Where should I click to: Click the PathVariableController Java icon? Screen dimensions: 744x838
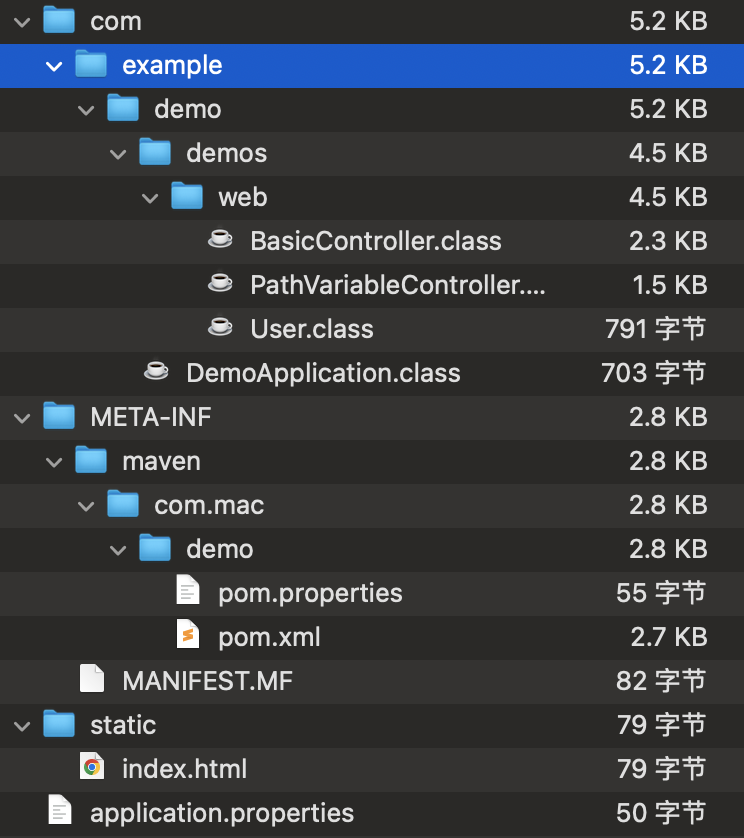219,285
